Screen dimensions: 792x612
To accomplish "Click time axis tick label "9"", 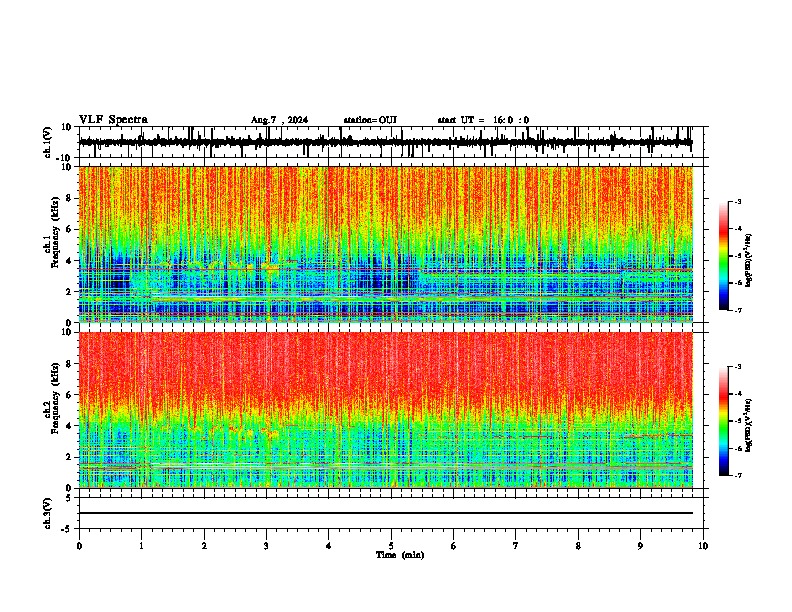I will 640,546.
